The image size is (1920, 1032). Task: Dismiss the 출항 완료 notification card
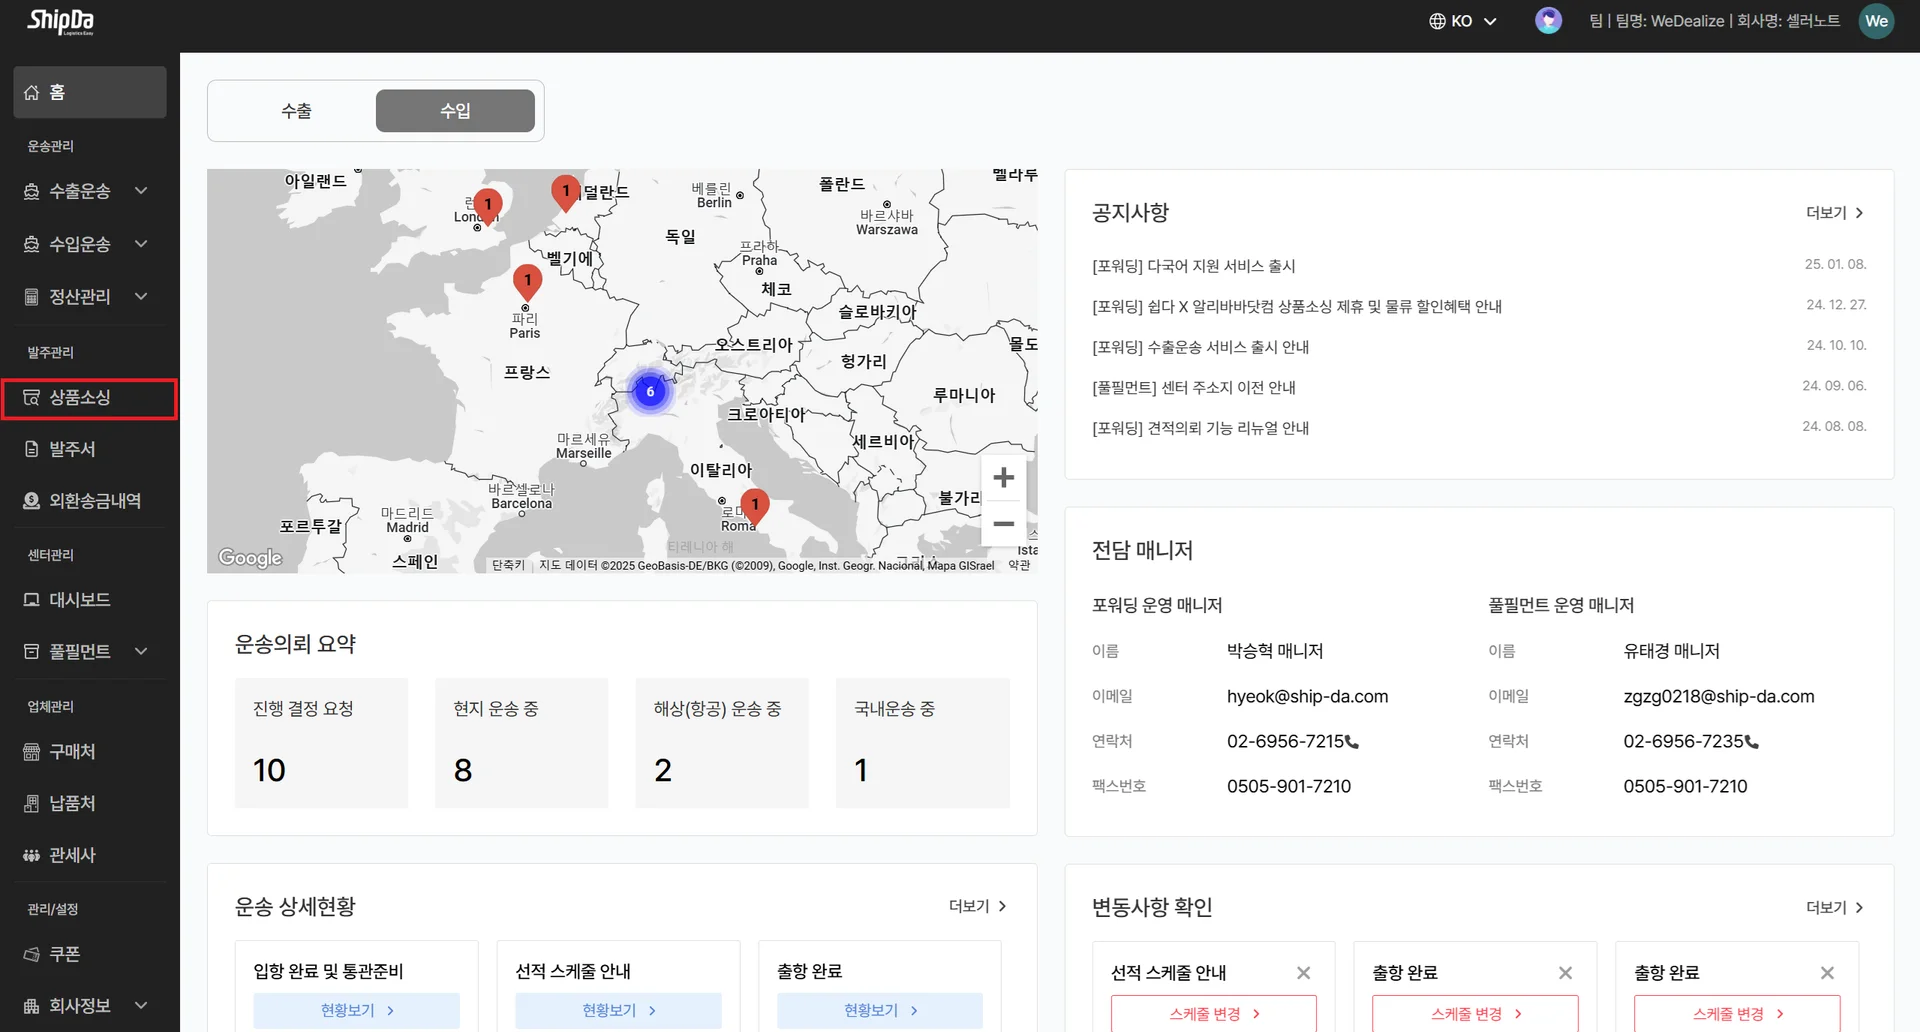coord(1565,972)
